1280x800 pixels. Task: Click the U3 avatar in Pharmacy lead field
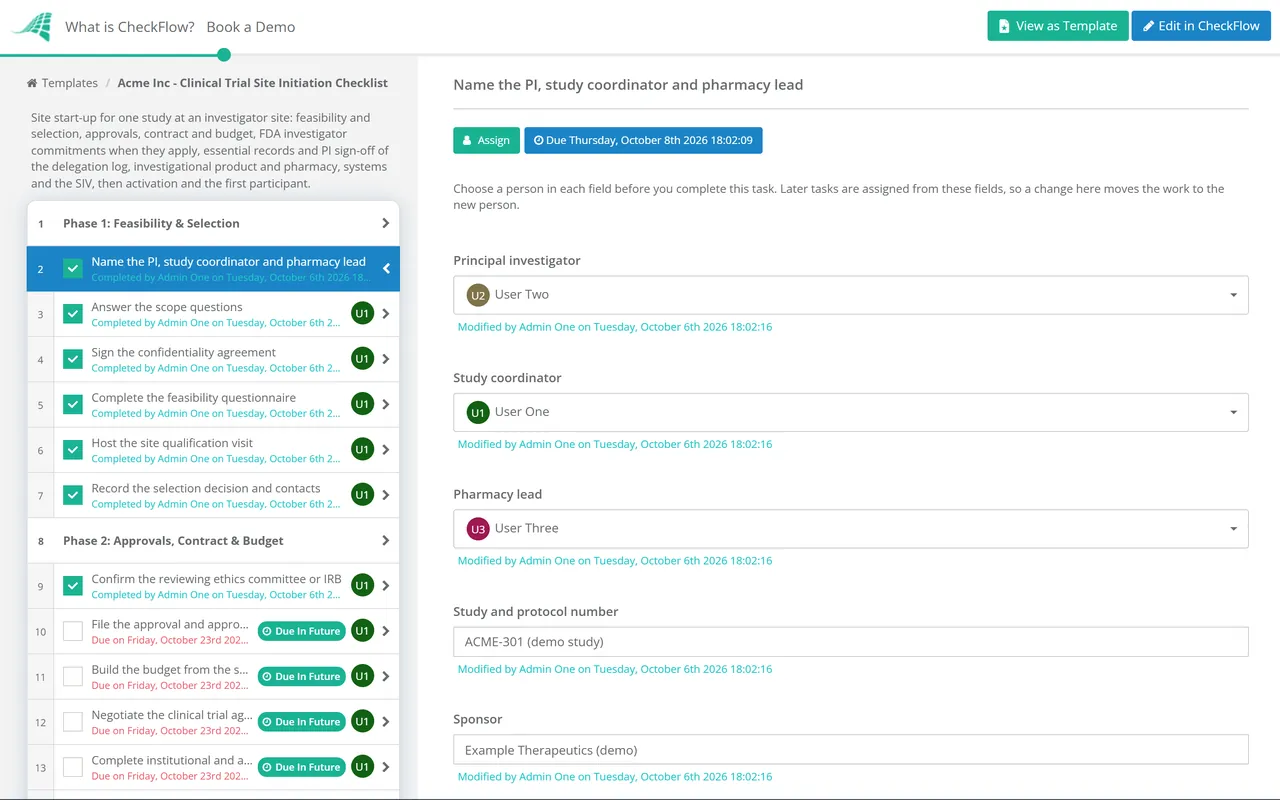478,529
